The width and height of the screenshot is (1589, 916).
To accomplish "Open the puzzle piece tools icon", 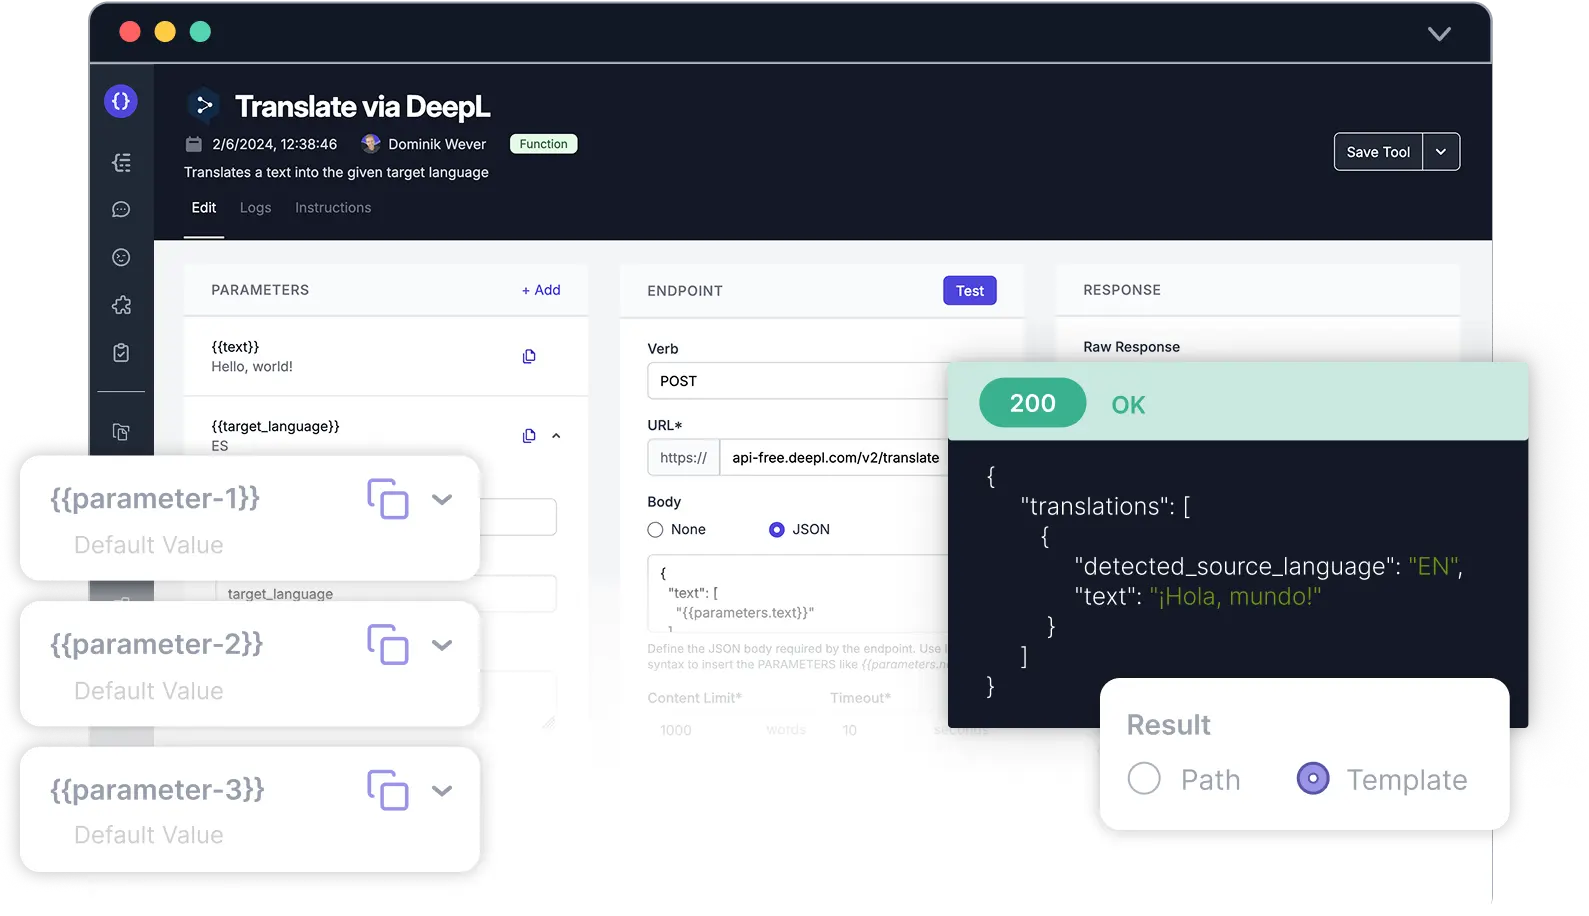I will pos(121,305).
